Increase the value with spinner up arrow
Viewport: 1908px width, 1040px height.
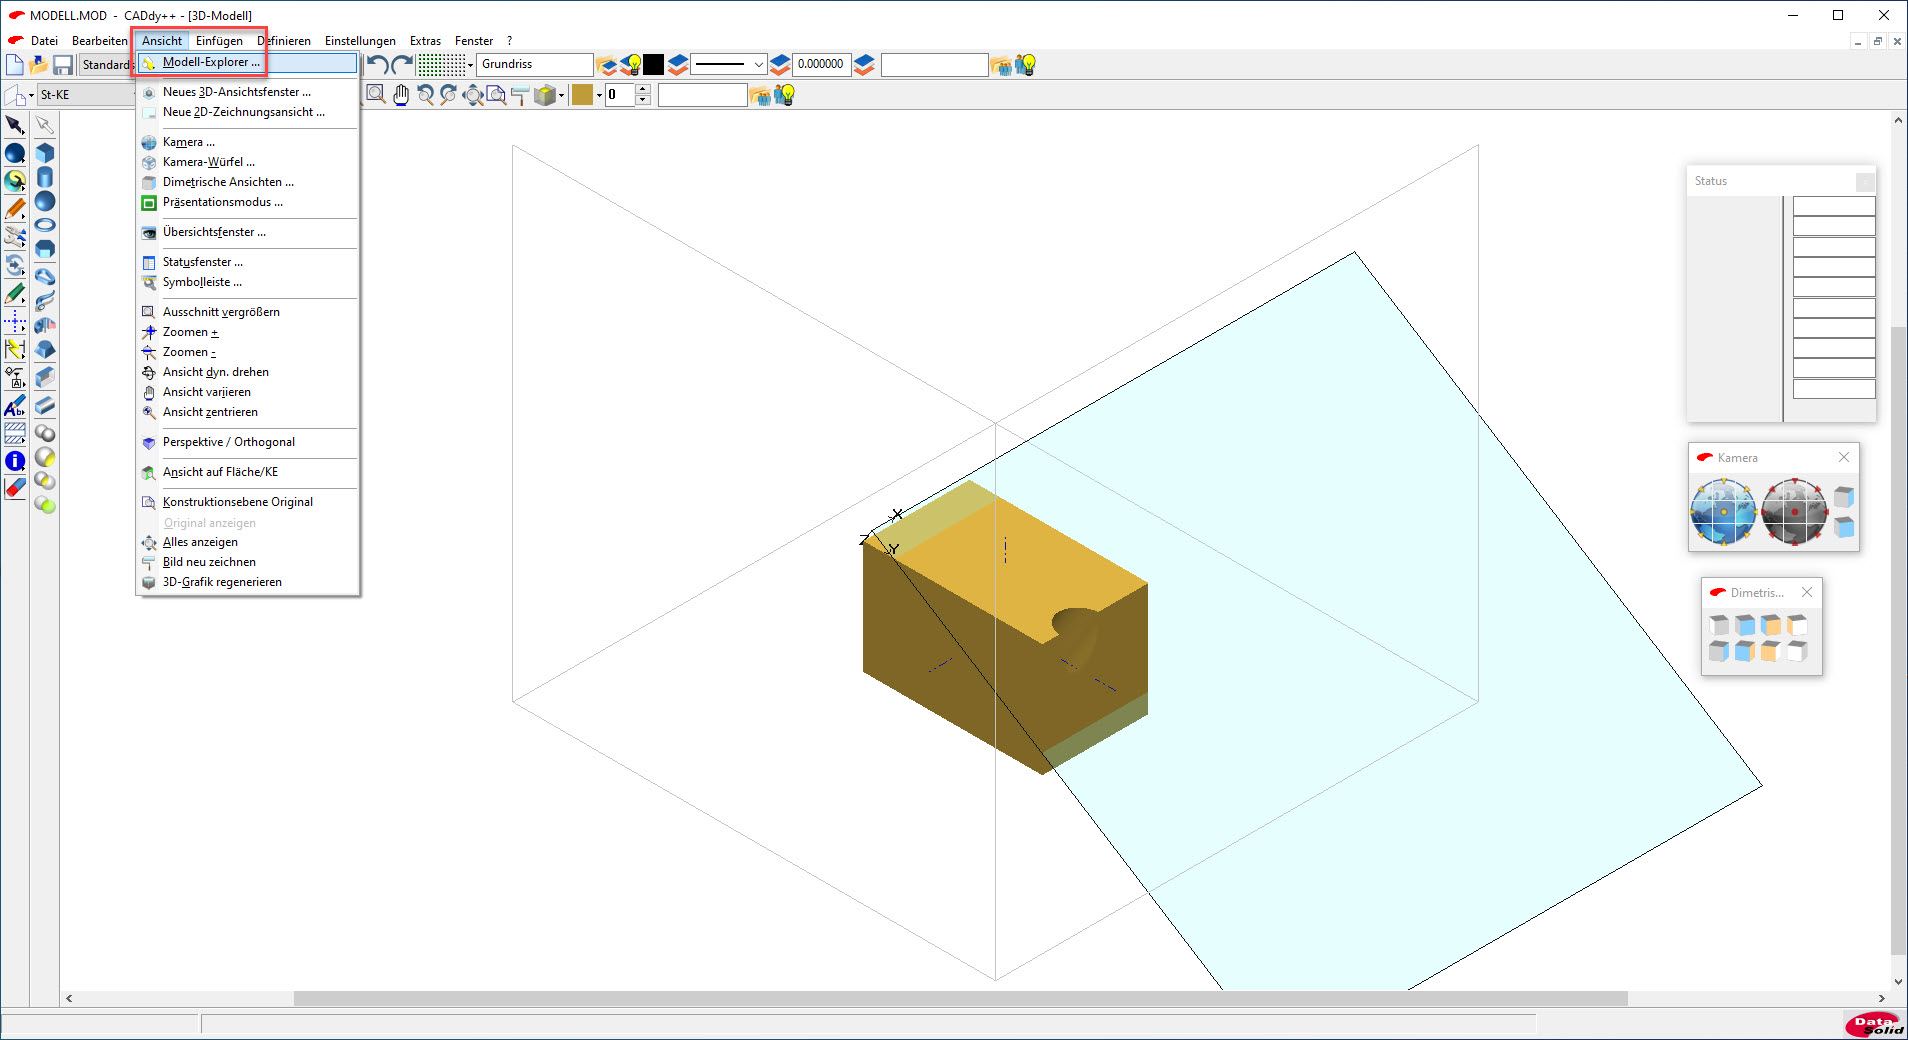point(643,90)
